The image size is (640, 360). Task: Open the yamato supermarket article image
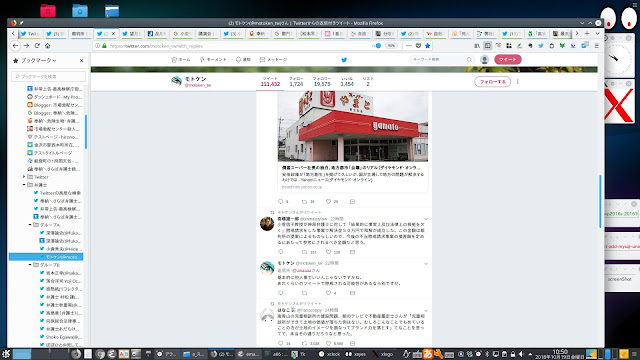353,127
